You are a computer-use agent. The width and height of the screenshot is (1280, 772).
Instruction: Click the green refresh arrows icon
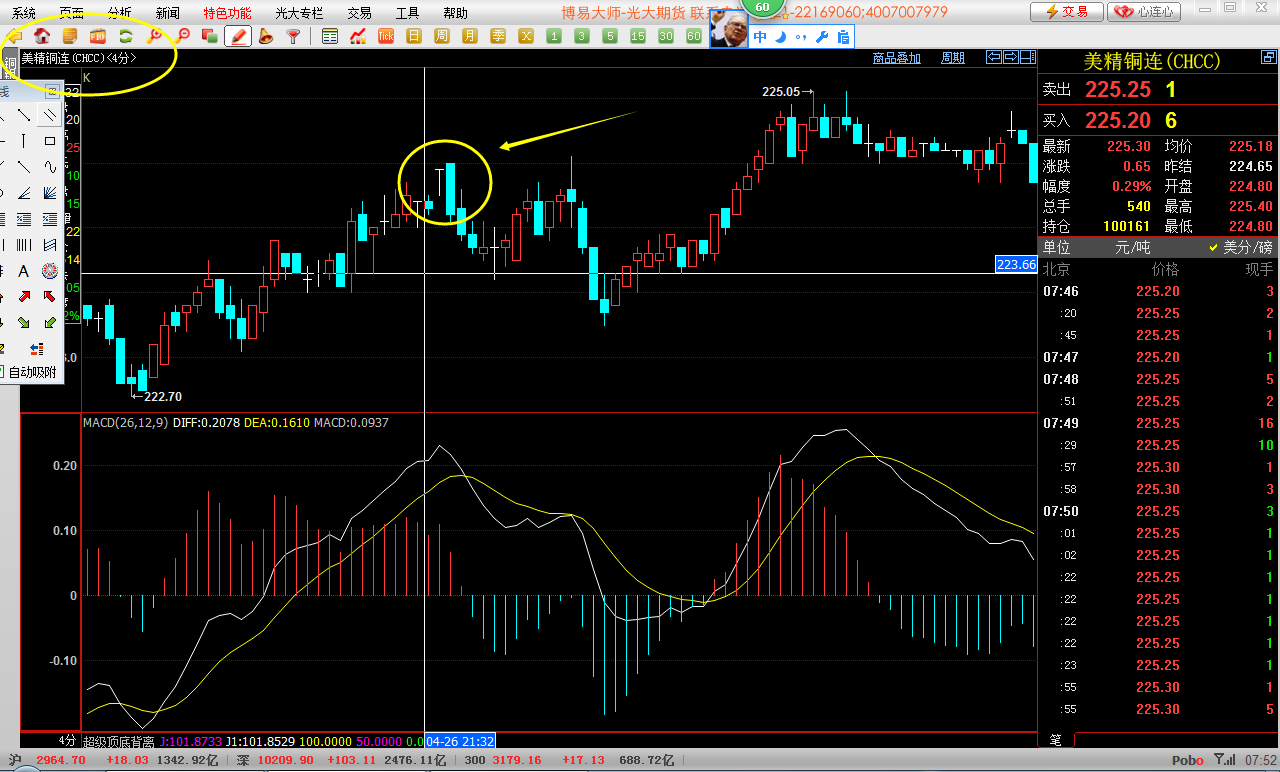(x=126, y=36)
